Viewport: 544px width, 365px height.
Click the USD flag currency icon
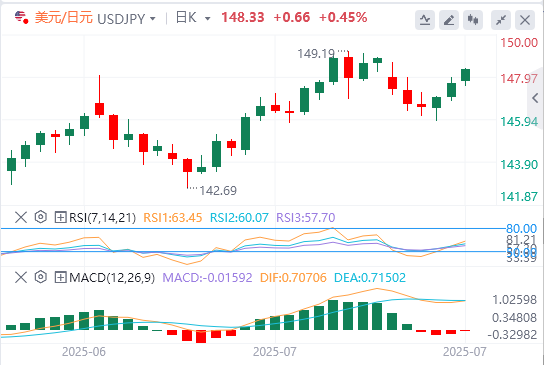[22, 17]
